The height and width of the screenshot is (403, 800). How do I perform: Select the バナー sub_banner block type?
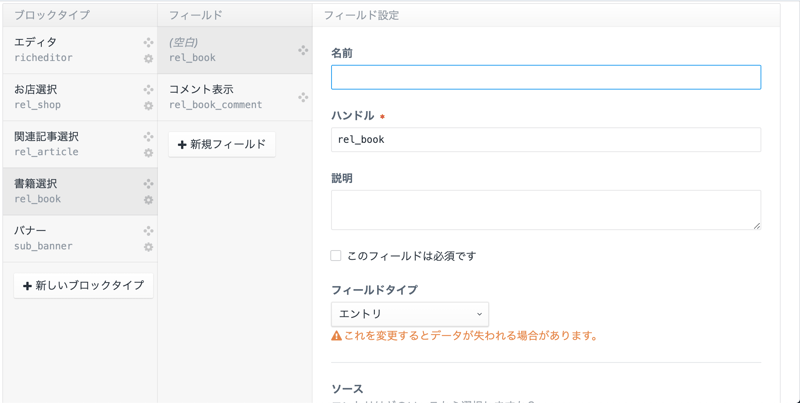coord(70,238)
